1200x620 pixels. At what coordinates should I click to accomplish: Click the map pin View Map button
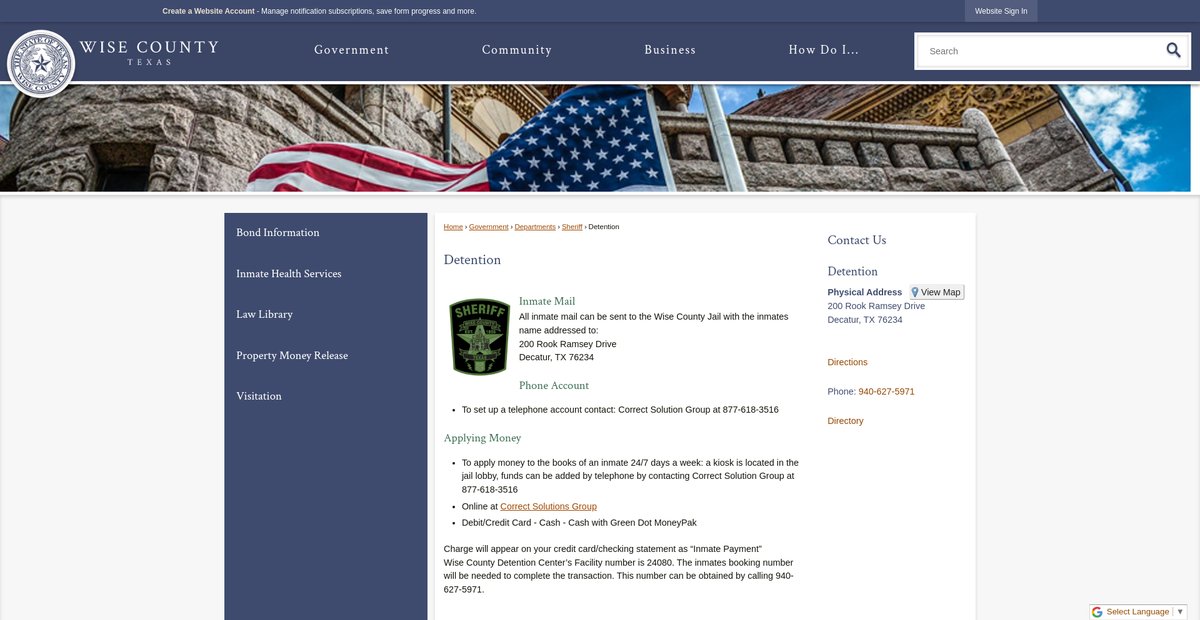(x=936, y=292)
